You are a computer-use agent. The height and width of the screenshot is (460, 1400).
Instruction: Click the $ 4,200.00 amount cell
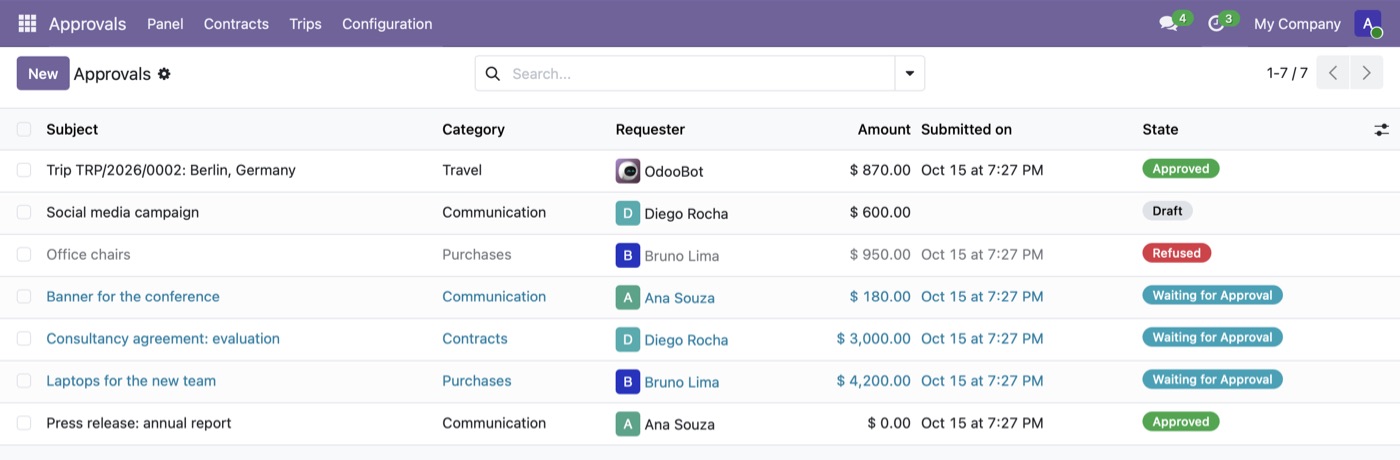(x=874, y=380)
